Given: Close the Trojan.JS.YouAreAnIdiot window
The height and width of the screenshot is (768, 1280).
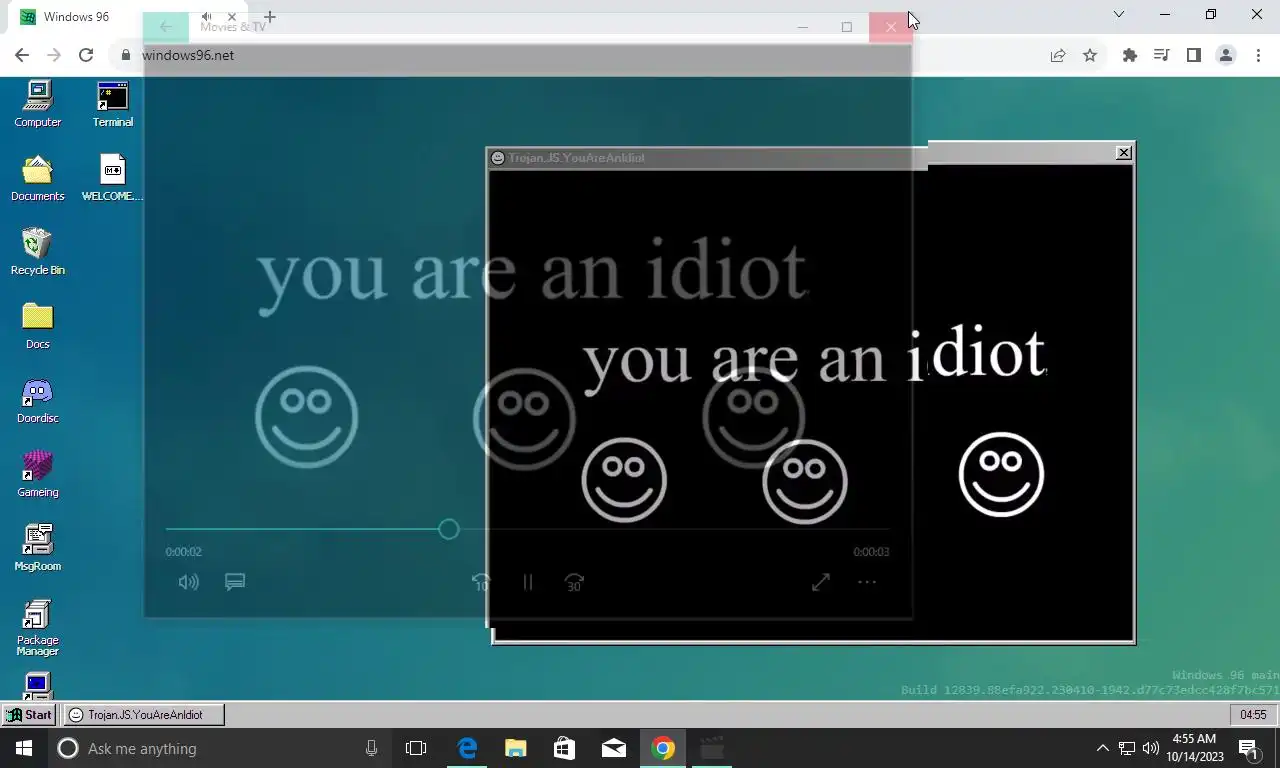Looking at the screenshot, I should (x=1124, y=152).
